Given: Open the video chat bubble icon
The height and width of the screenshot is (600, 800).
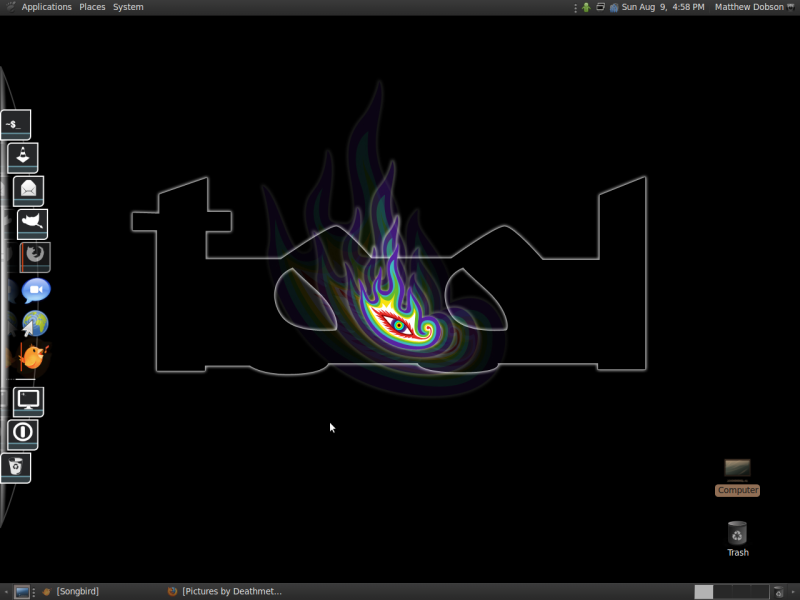Looking at the screenshot, I should point(36,290).
